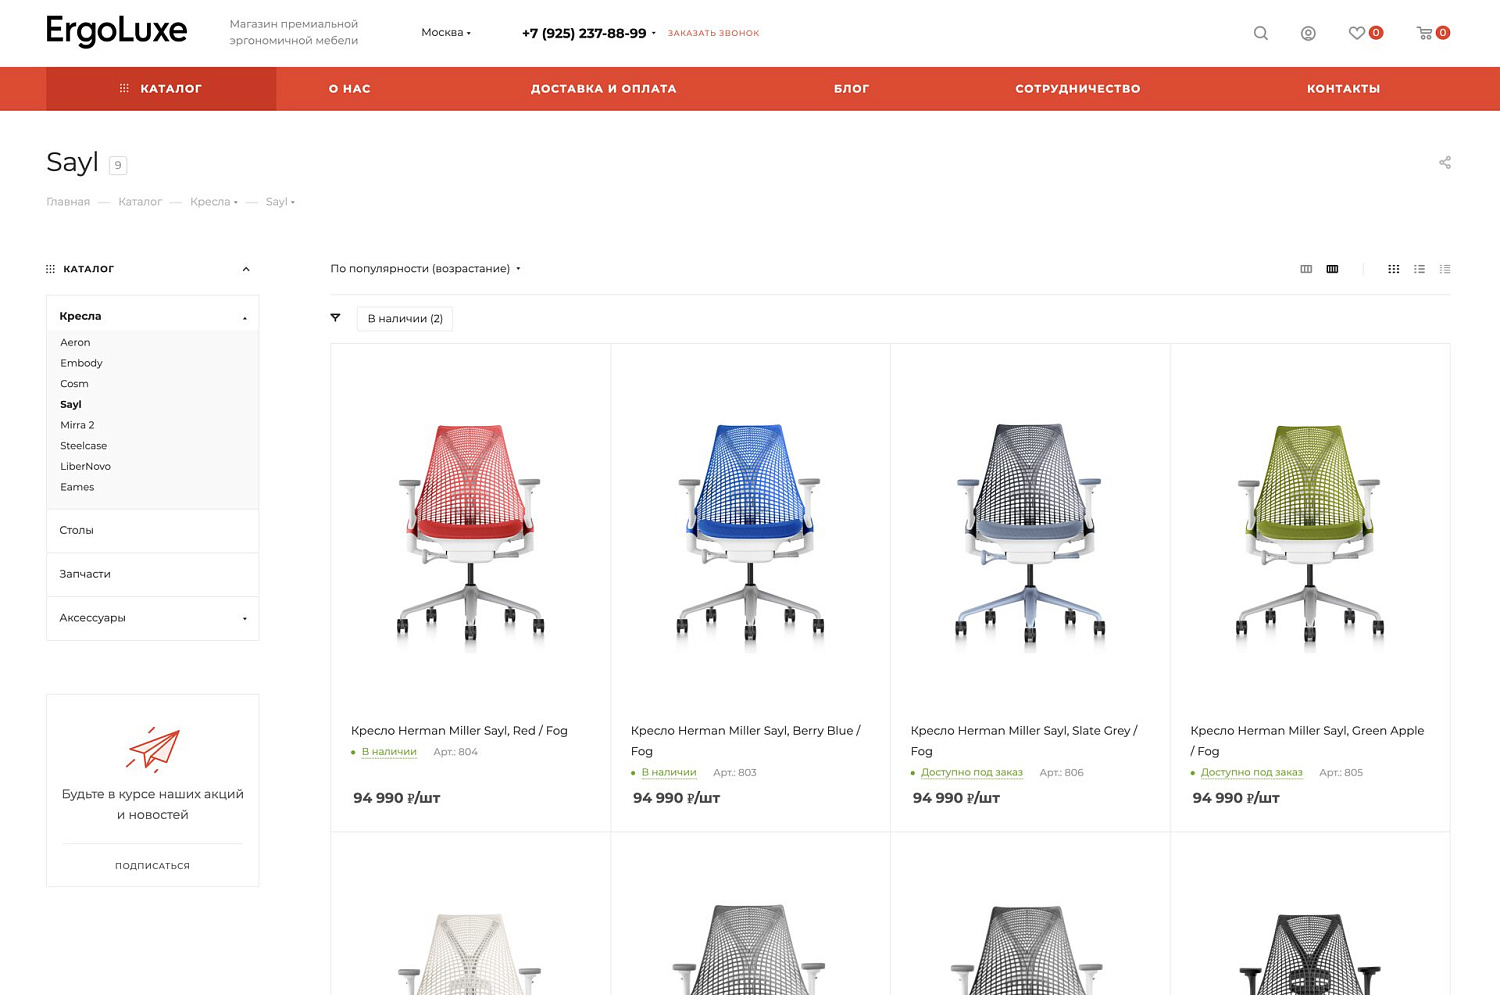The height and width of the screenshot is (995, 1500).
Task: Expand the 'Аксессуары' category
Action: pyautogui.click(x=243, y=618)
